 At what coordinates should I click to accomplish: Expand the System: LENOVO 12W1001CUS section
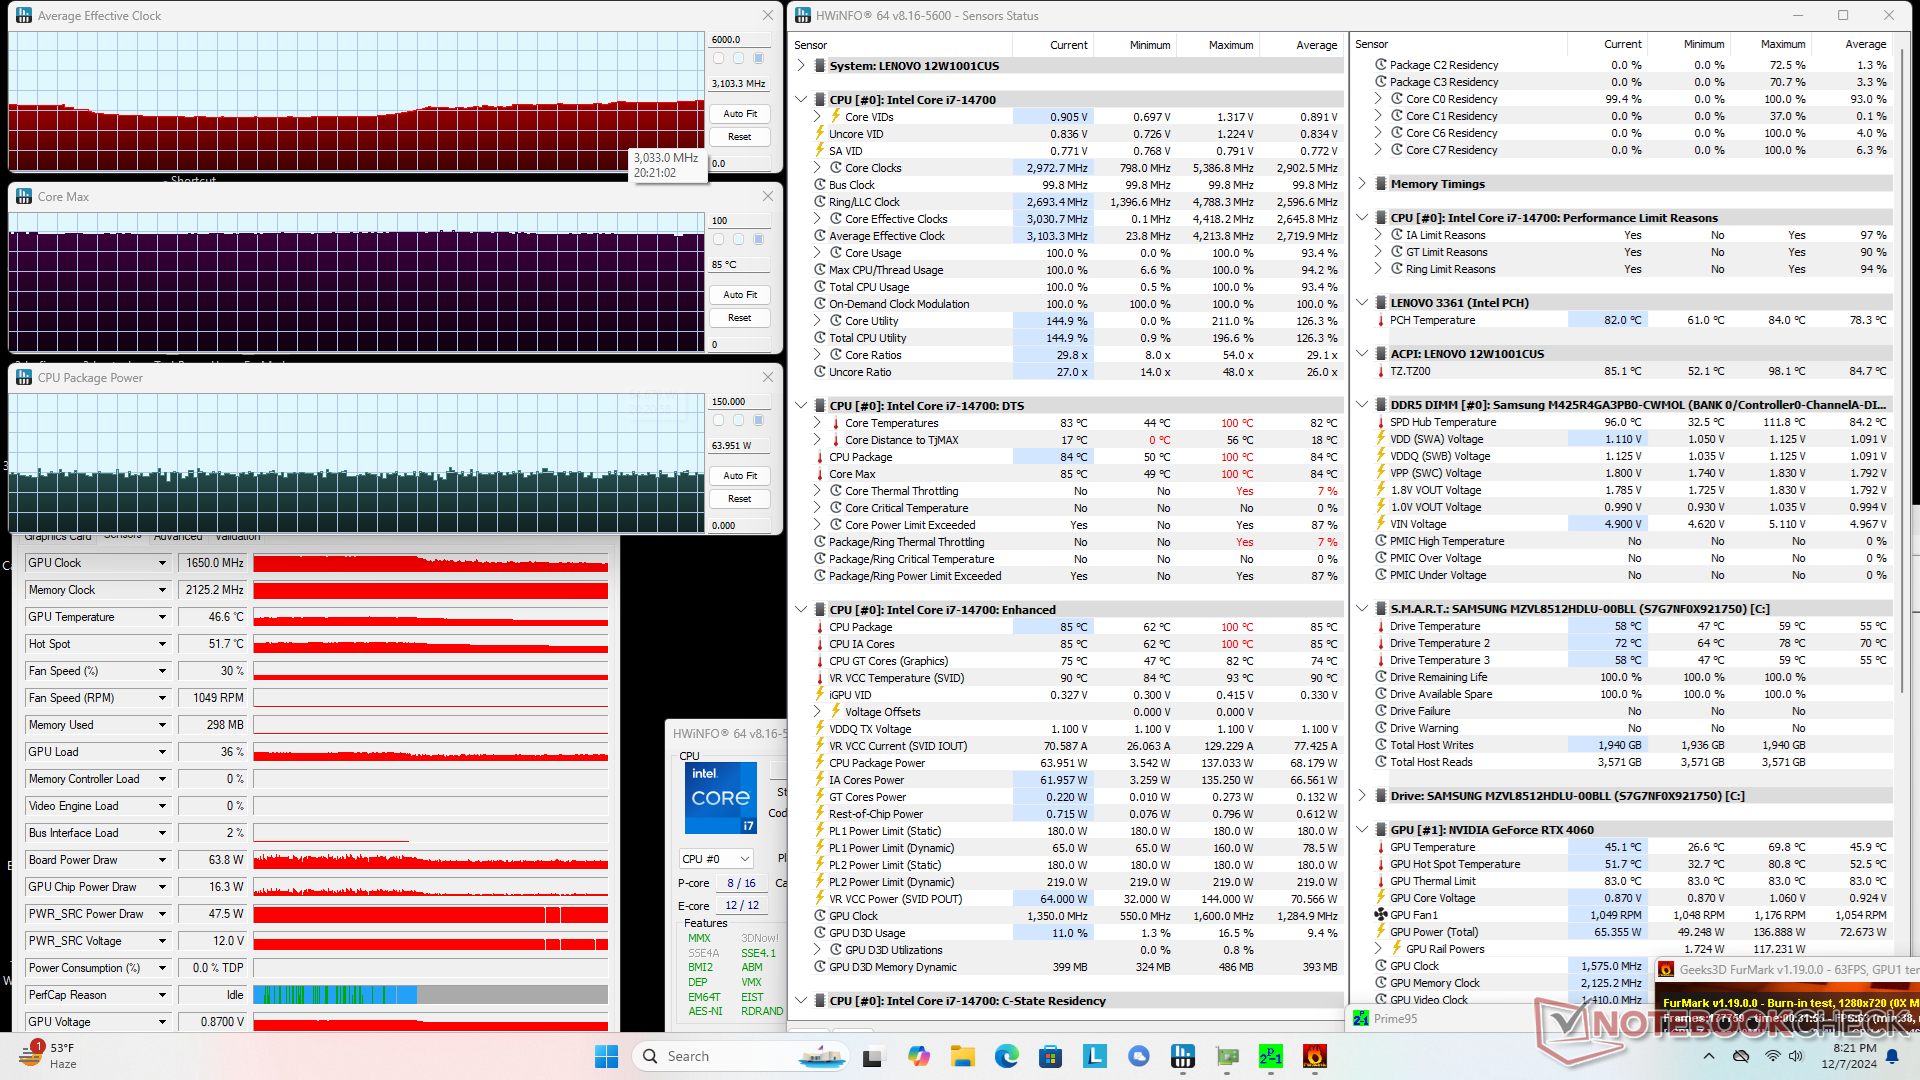801,66
